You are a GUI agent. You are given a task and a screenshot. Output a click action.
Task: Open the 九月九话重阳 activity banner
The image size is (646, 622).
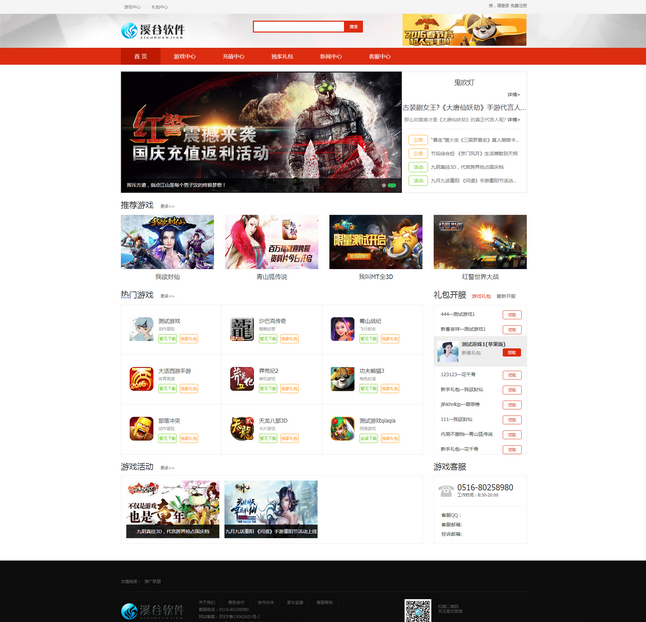click(271, 509)
